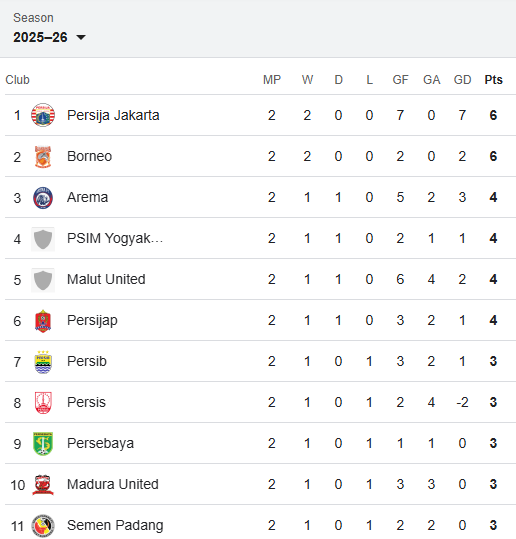Click the Persijap club crest
The width and height of the screenshot is (516, 539).
tap(43, 321)
